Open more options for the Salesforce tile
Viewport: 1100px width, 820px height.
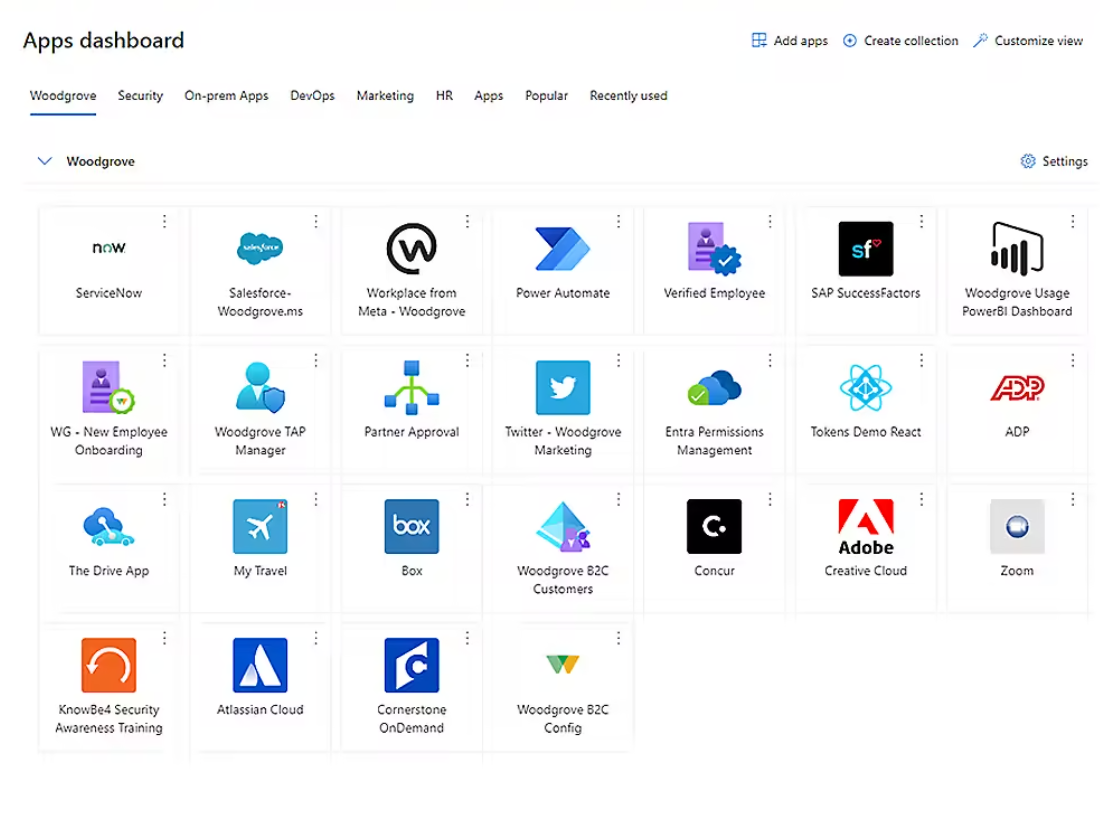[x=316, y=222]
